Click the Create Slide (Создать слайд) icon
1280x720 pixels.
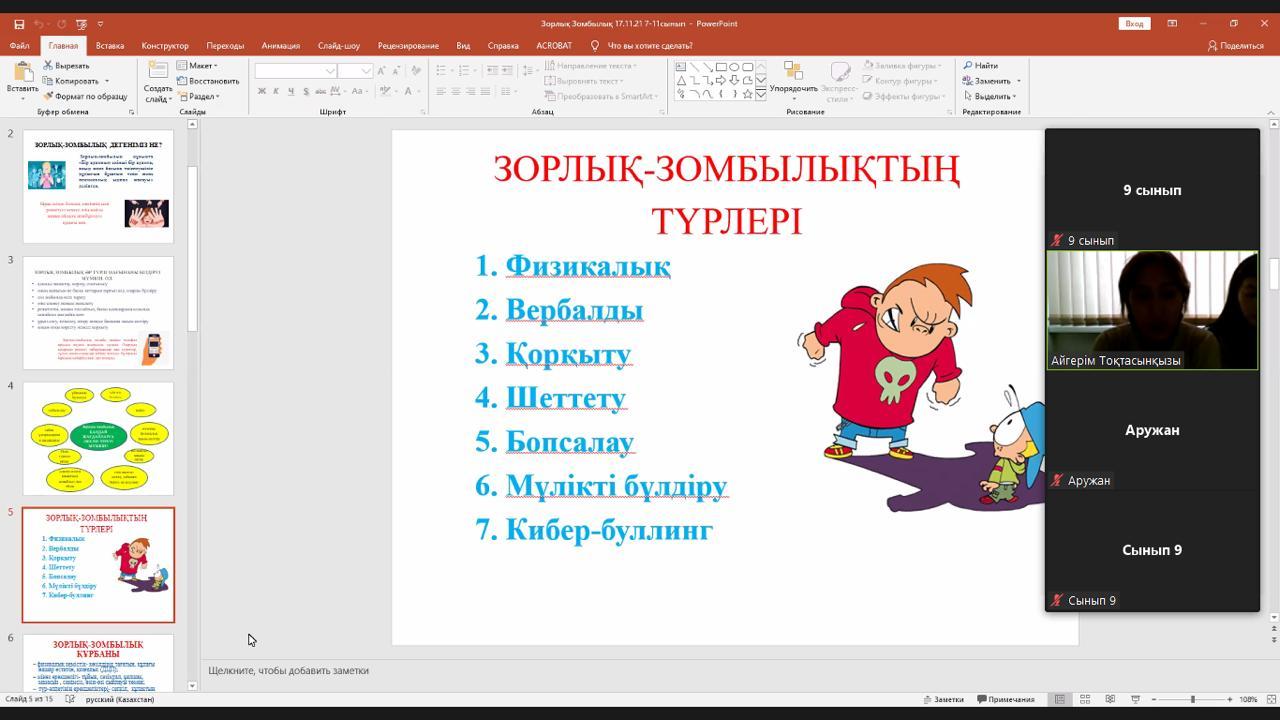[x=158, y=72]
